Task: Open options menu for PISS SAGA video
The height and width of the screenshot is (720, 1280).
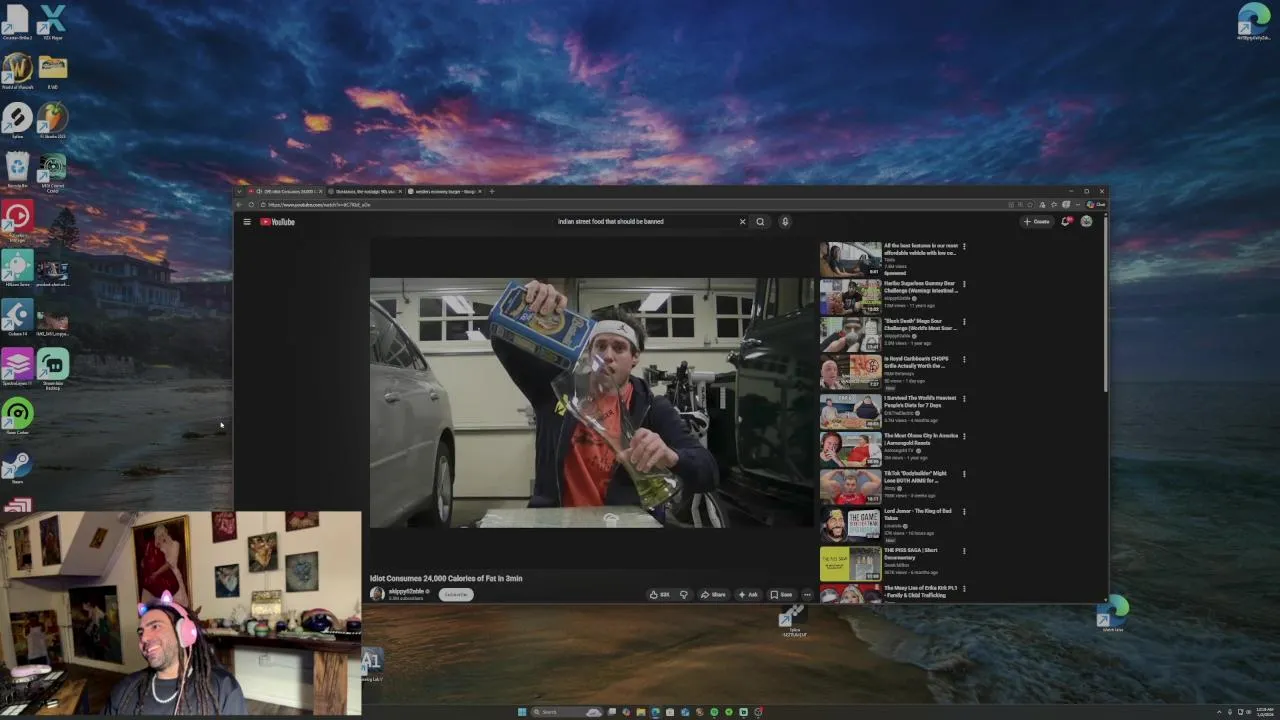Action: click(964, 550)
